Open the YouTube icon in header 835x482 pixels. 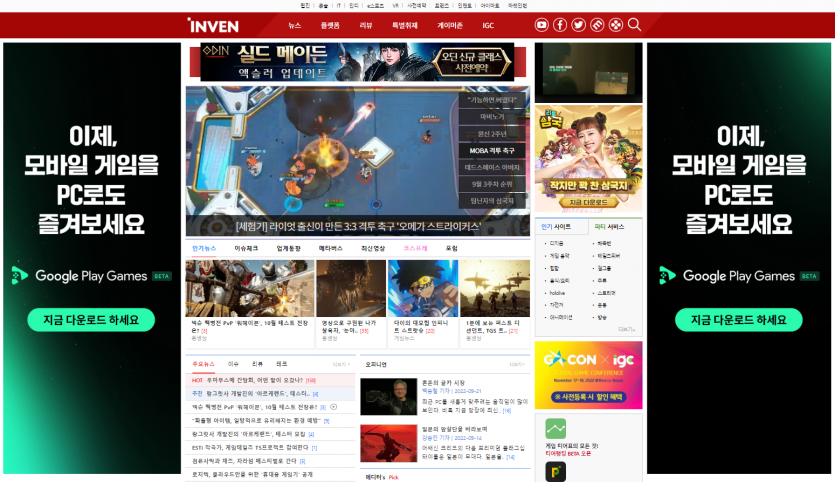(x=542, y=25)
